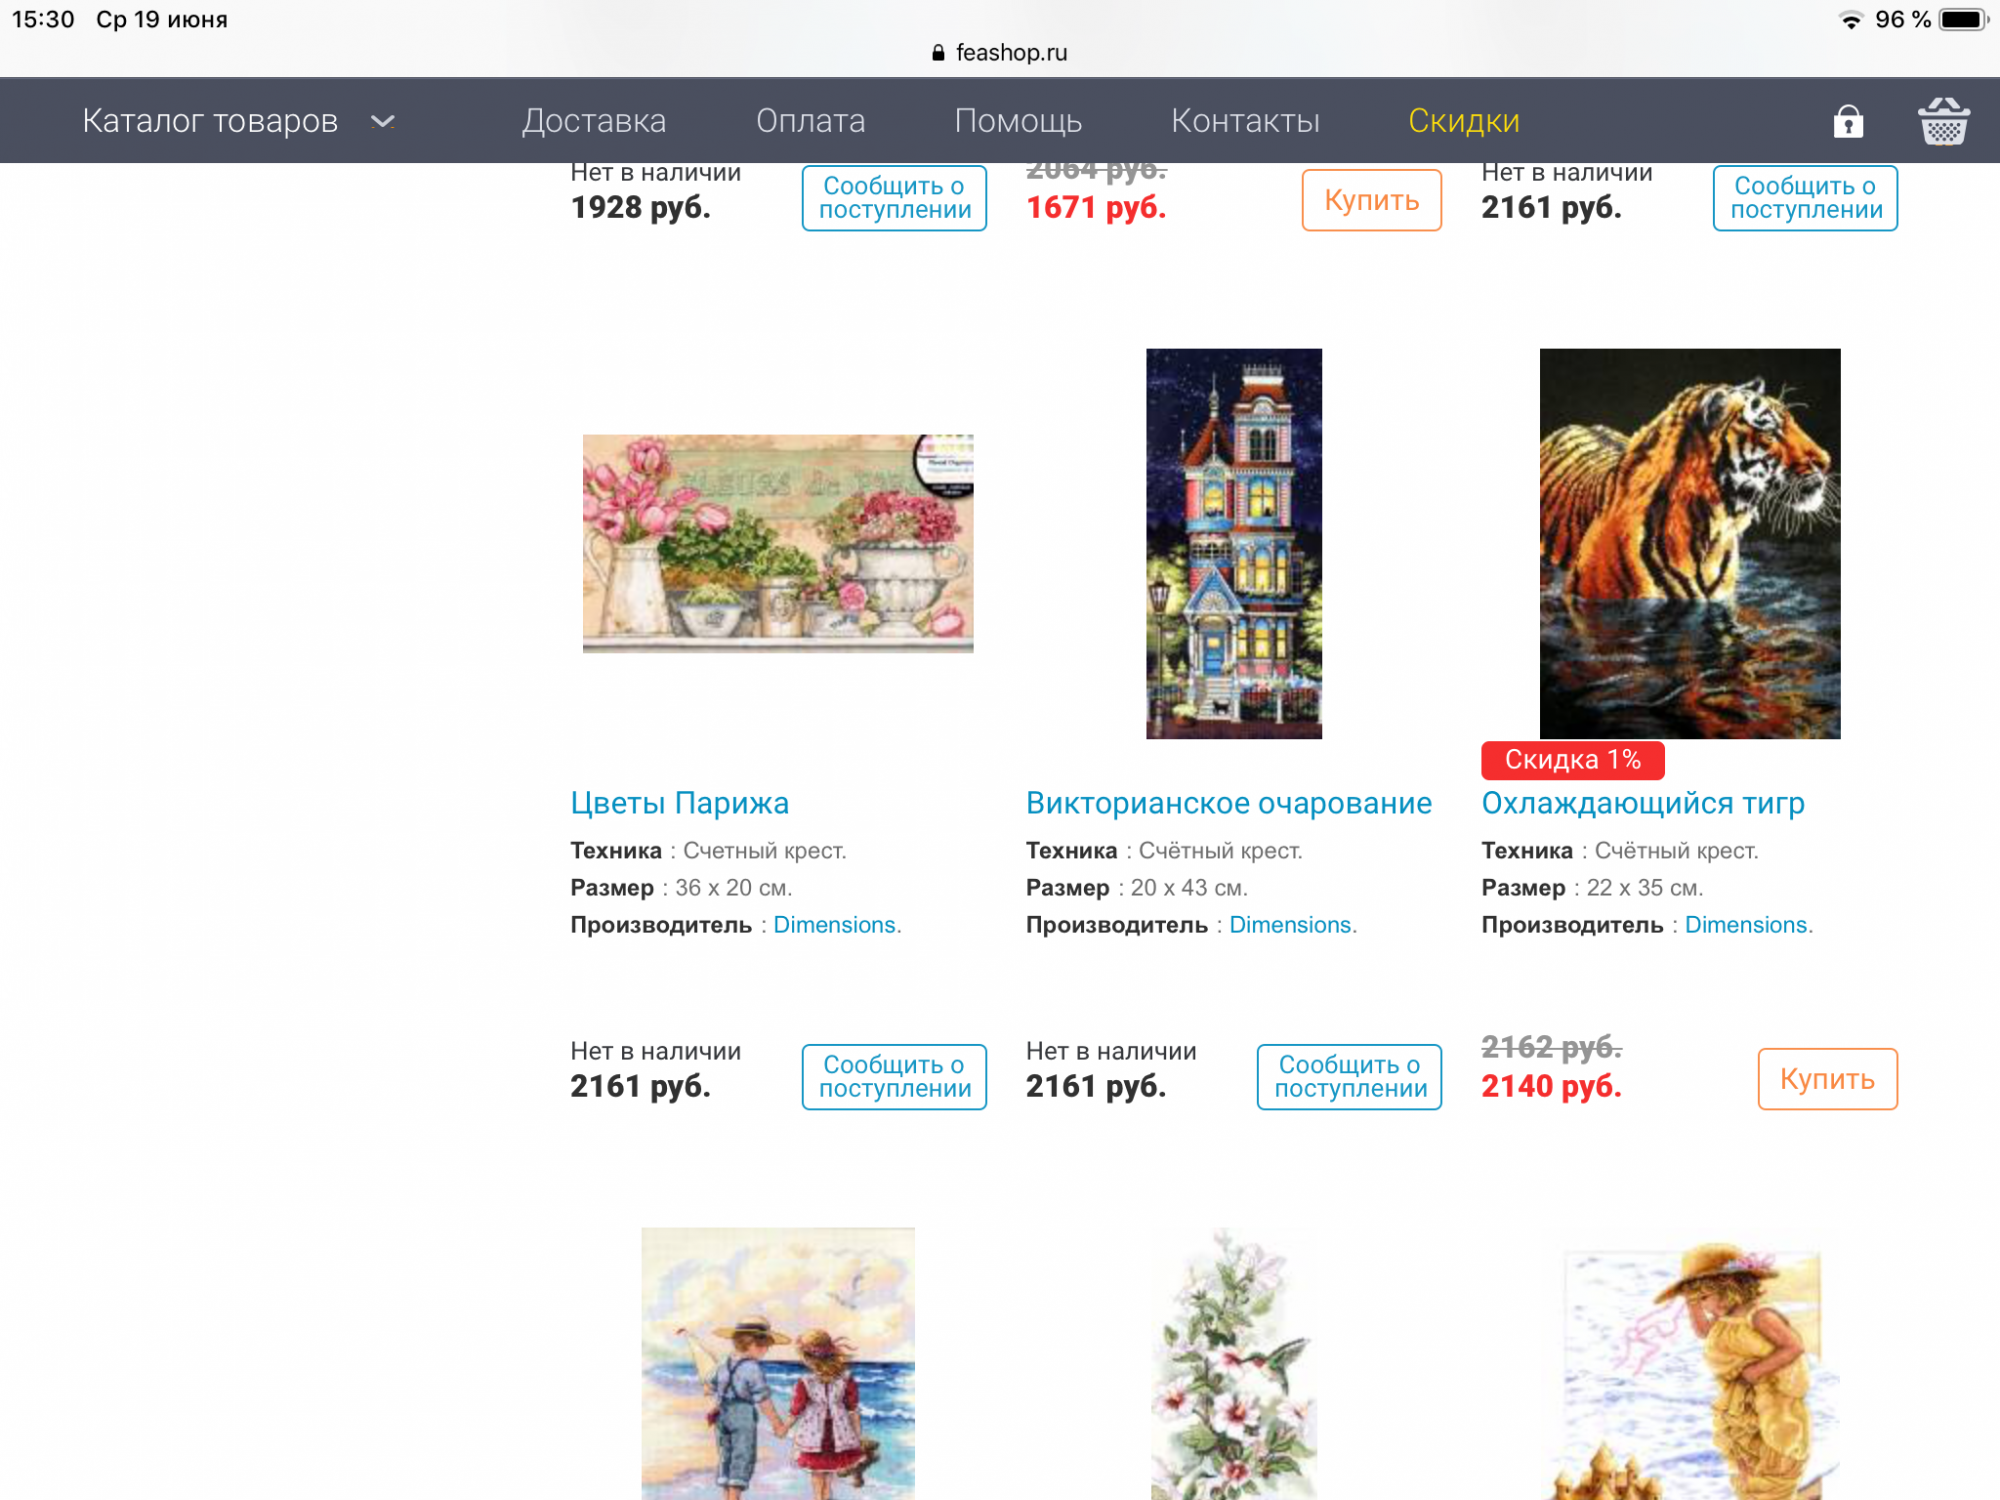
Task: Request restock notice for Викторианское очарование
Action: (x=1349, y=1077)
